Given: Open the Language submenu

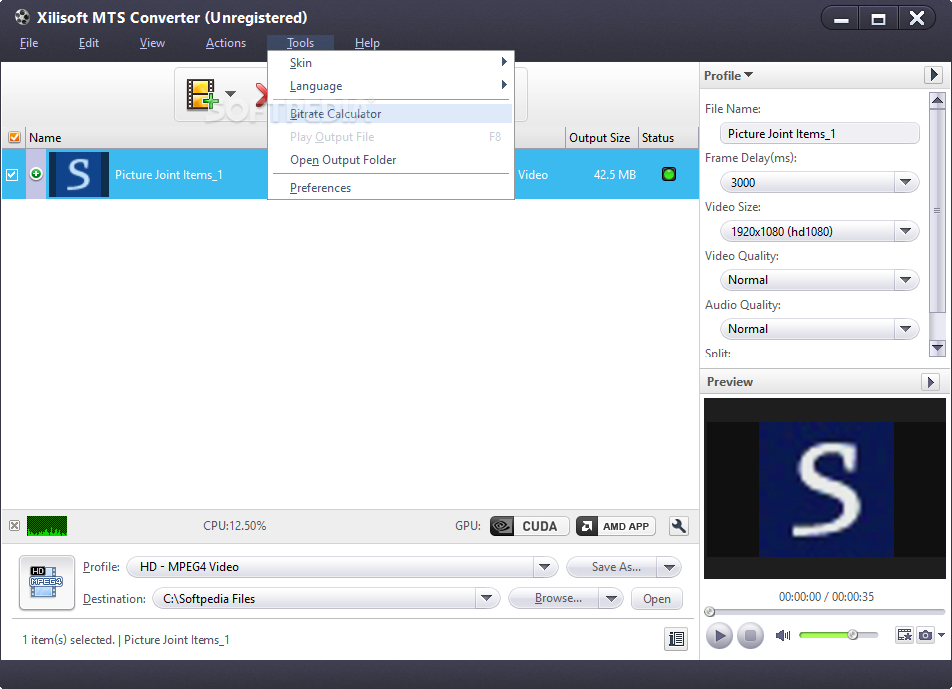Looking at the screenshot, I should point(392,86).
